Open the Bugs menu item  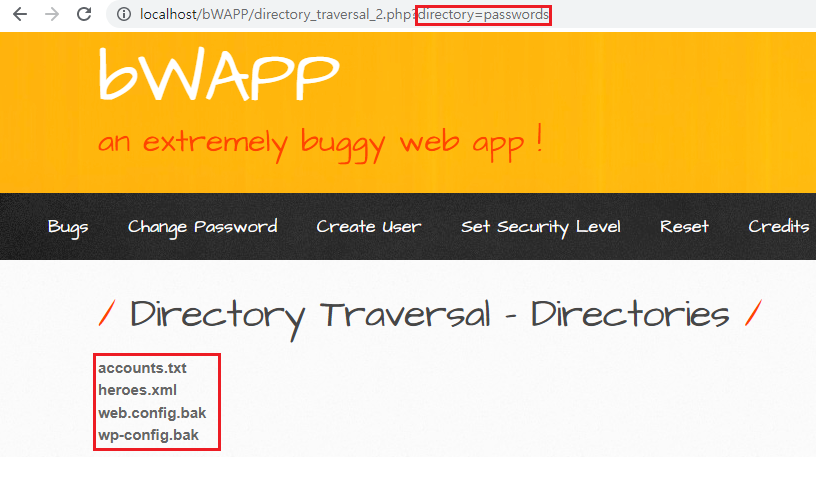click(x=68, y=227)
